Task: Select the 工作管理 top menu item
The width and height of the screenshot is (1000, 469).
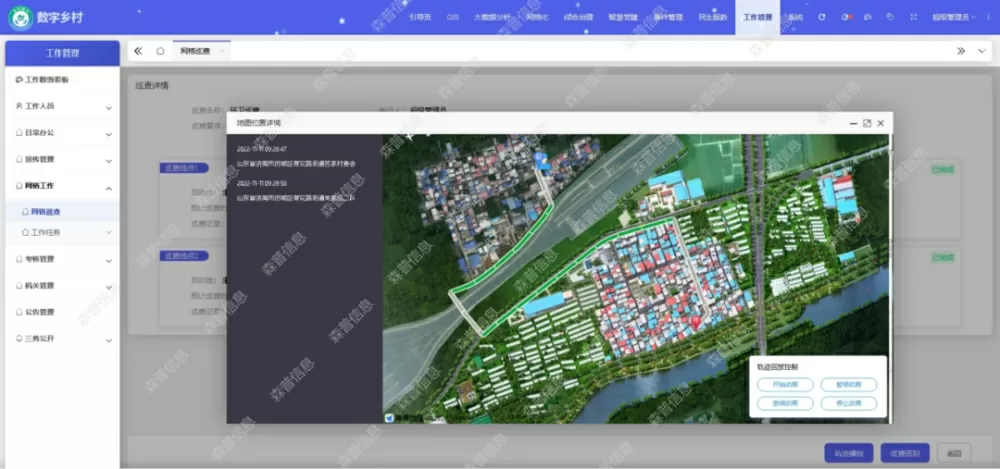Action: (757, 17)
